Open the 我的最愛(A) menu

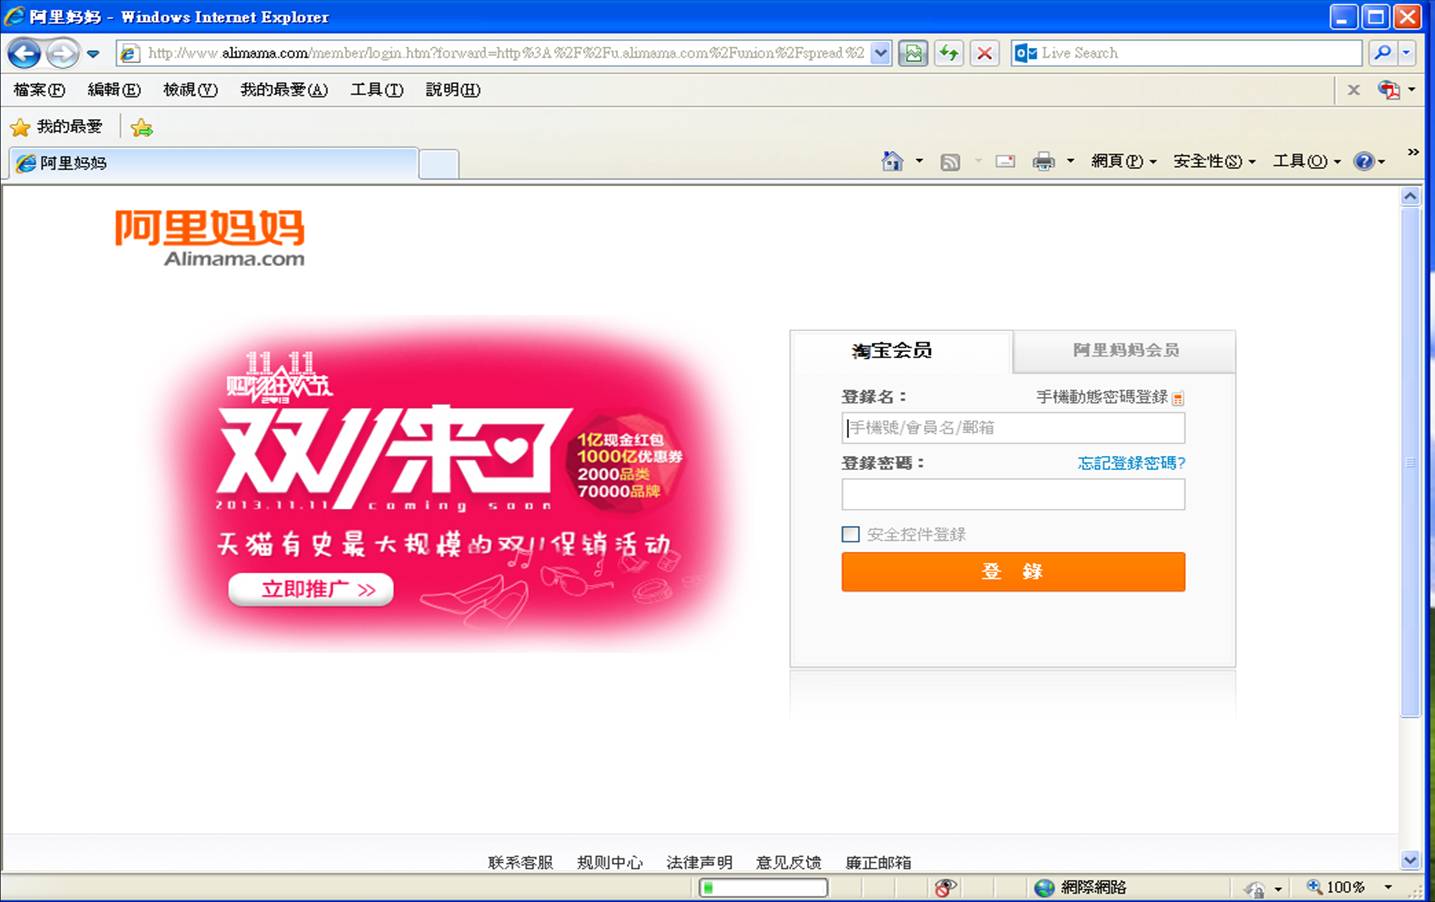pyautogui.click(x=284, y=90)
